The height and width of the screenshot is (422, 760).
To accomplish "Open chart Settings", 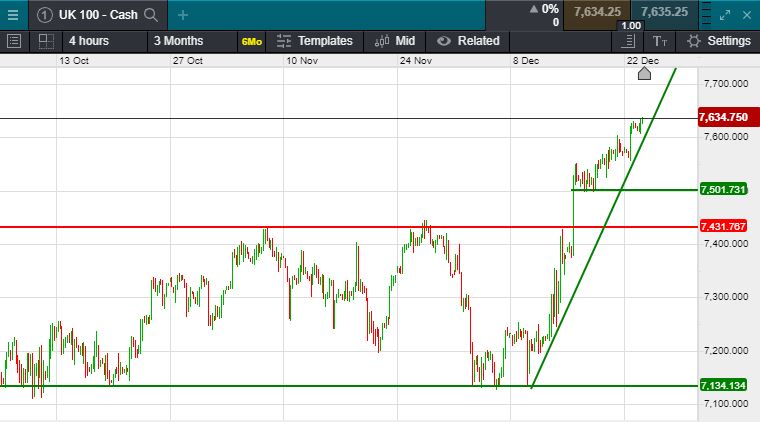I will tap(717, 41).
